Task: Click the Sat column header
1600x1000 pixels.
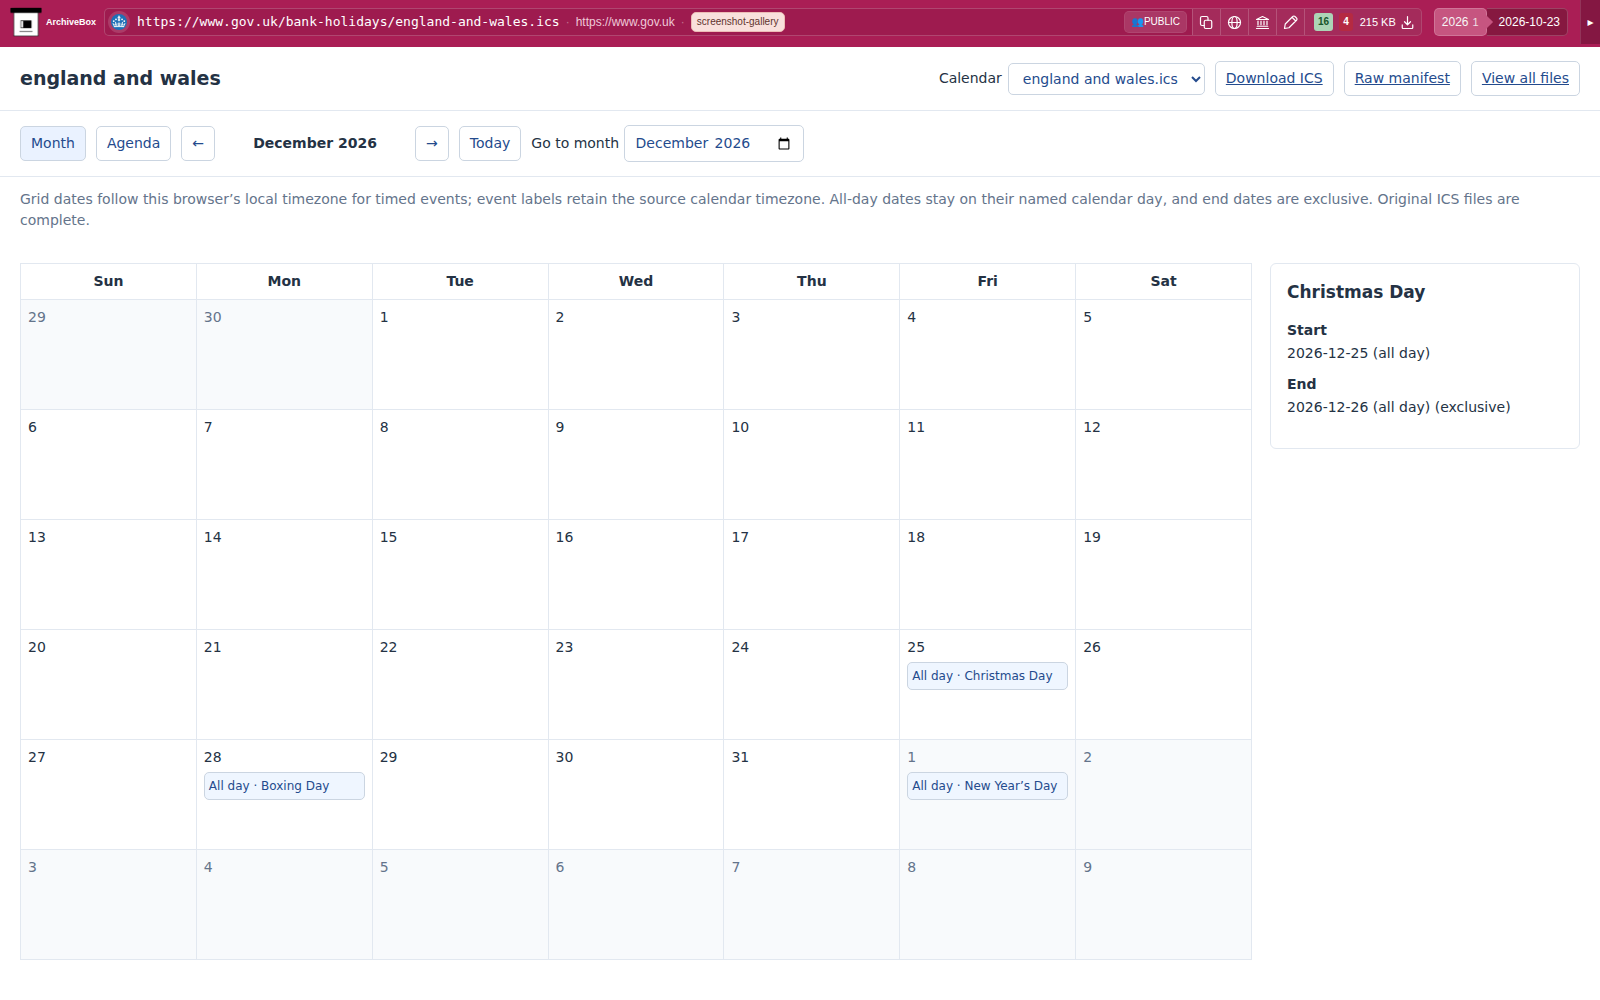Action: coord(1163,281)
